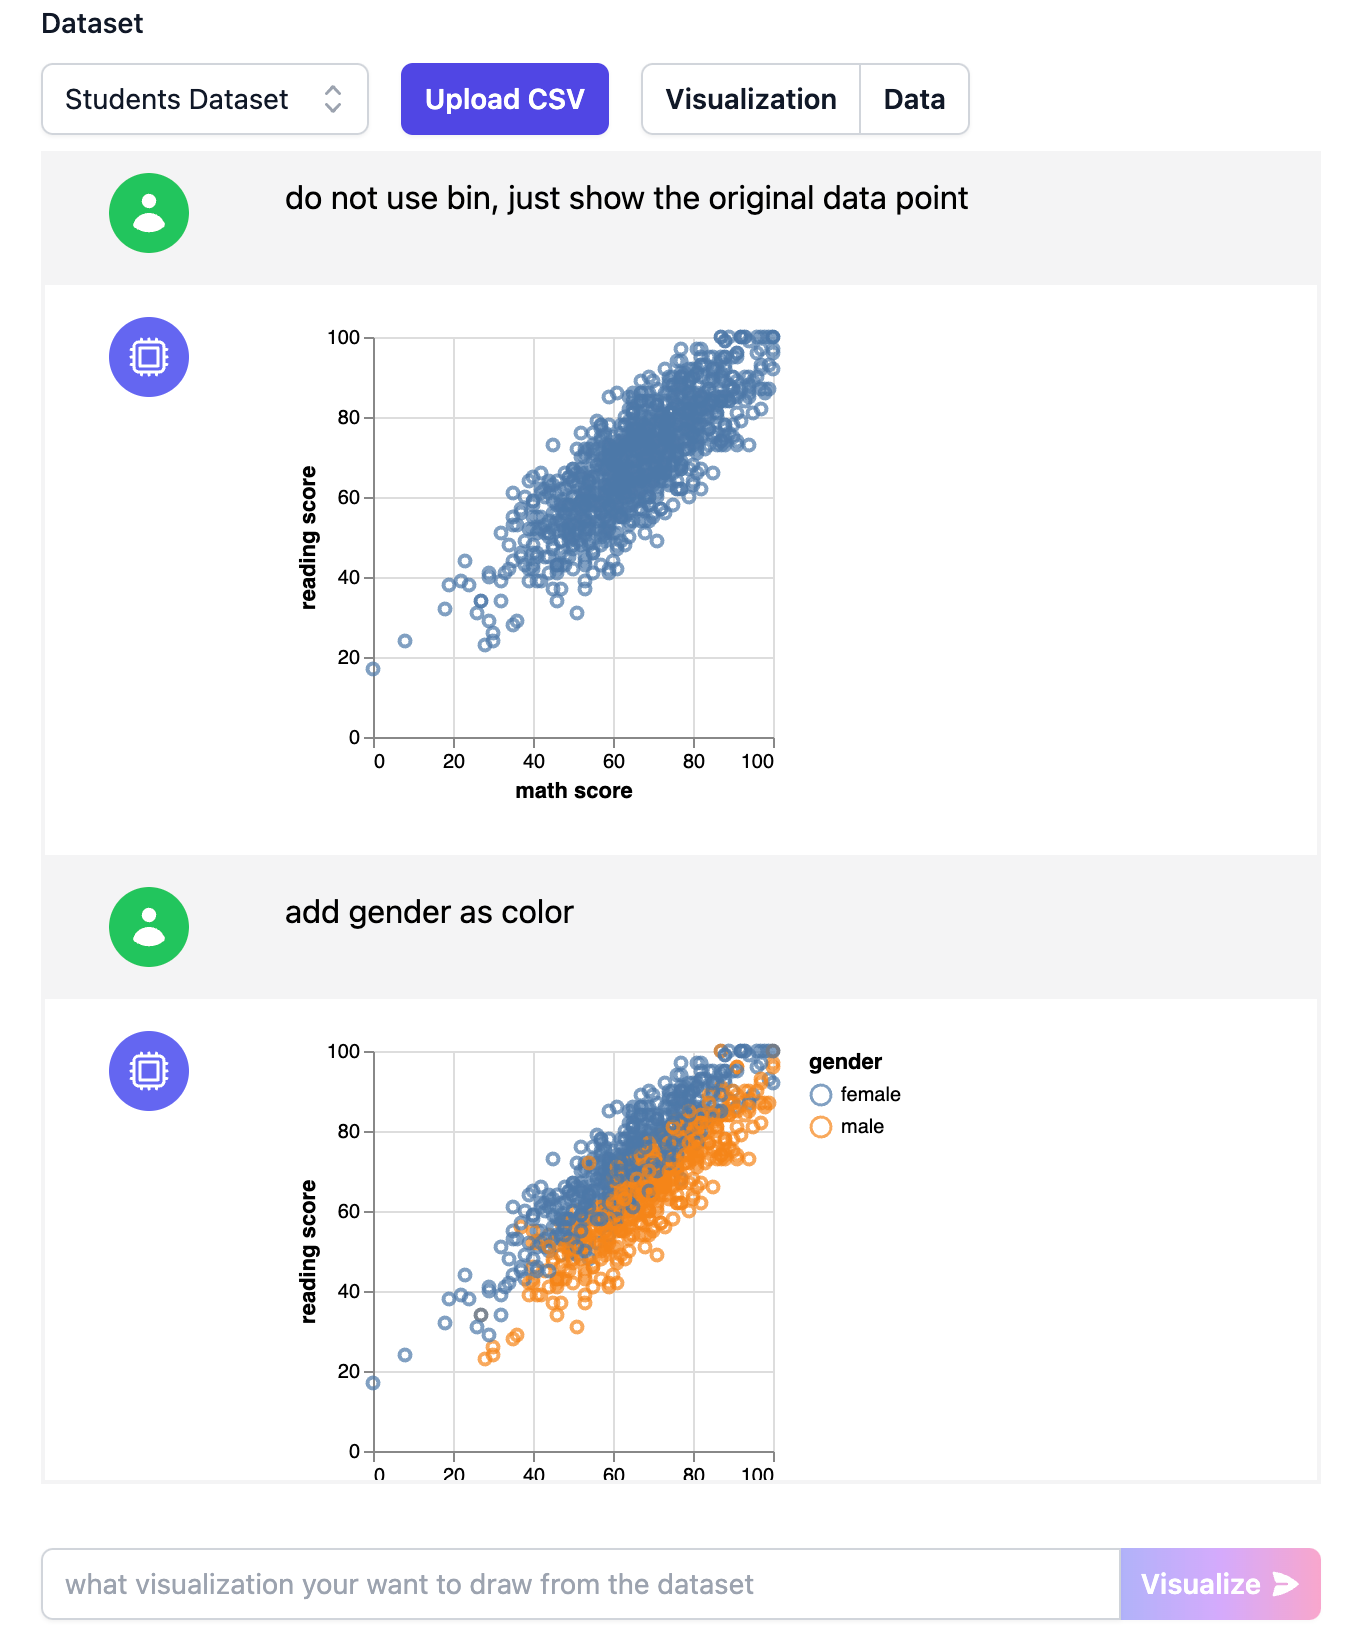Click the up-down chevron icon in dataset selector

(333, 99)
